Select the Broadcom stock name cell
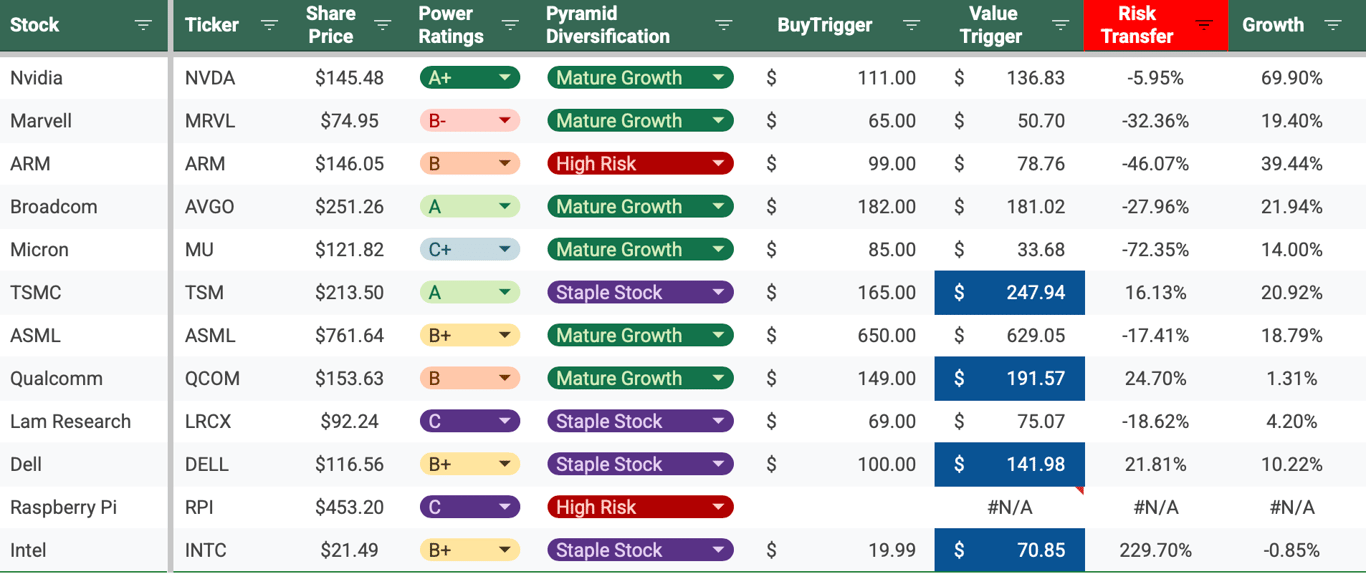 click(54, 207)
